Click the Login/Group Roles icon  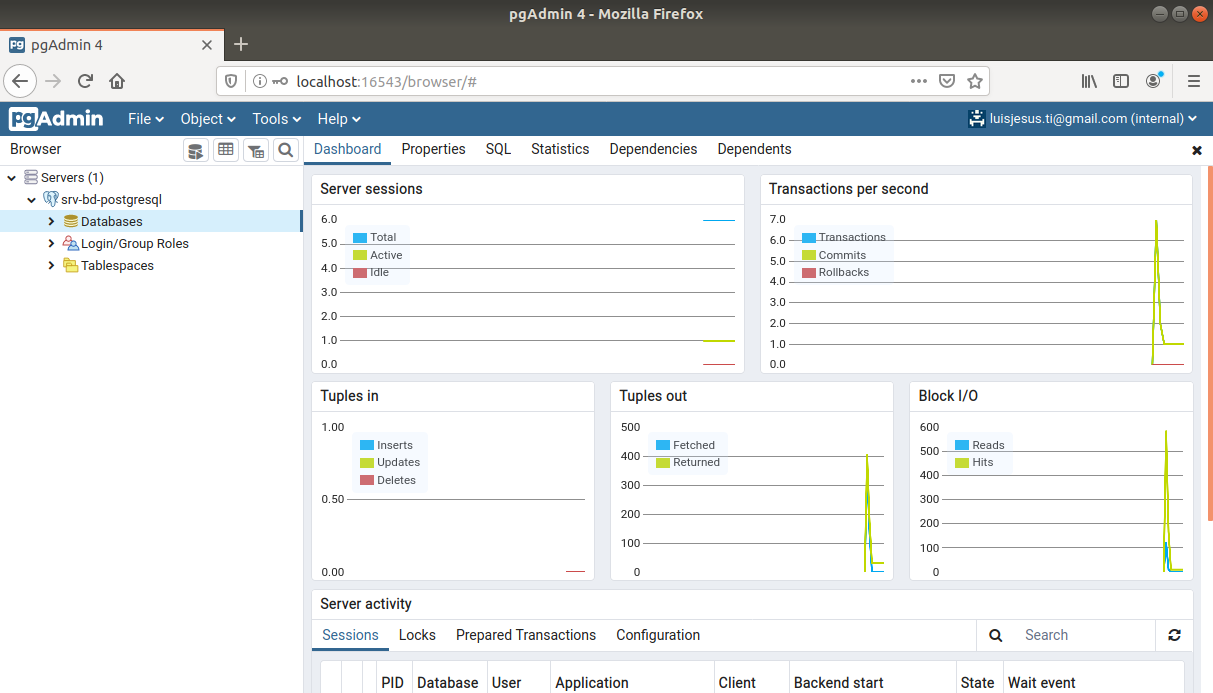[x=70, y=243]
